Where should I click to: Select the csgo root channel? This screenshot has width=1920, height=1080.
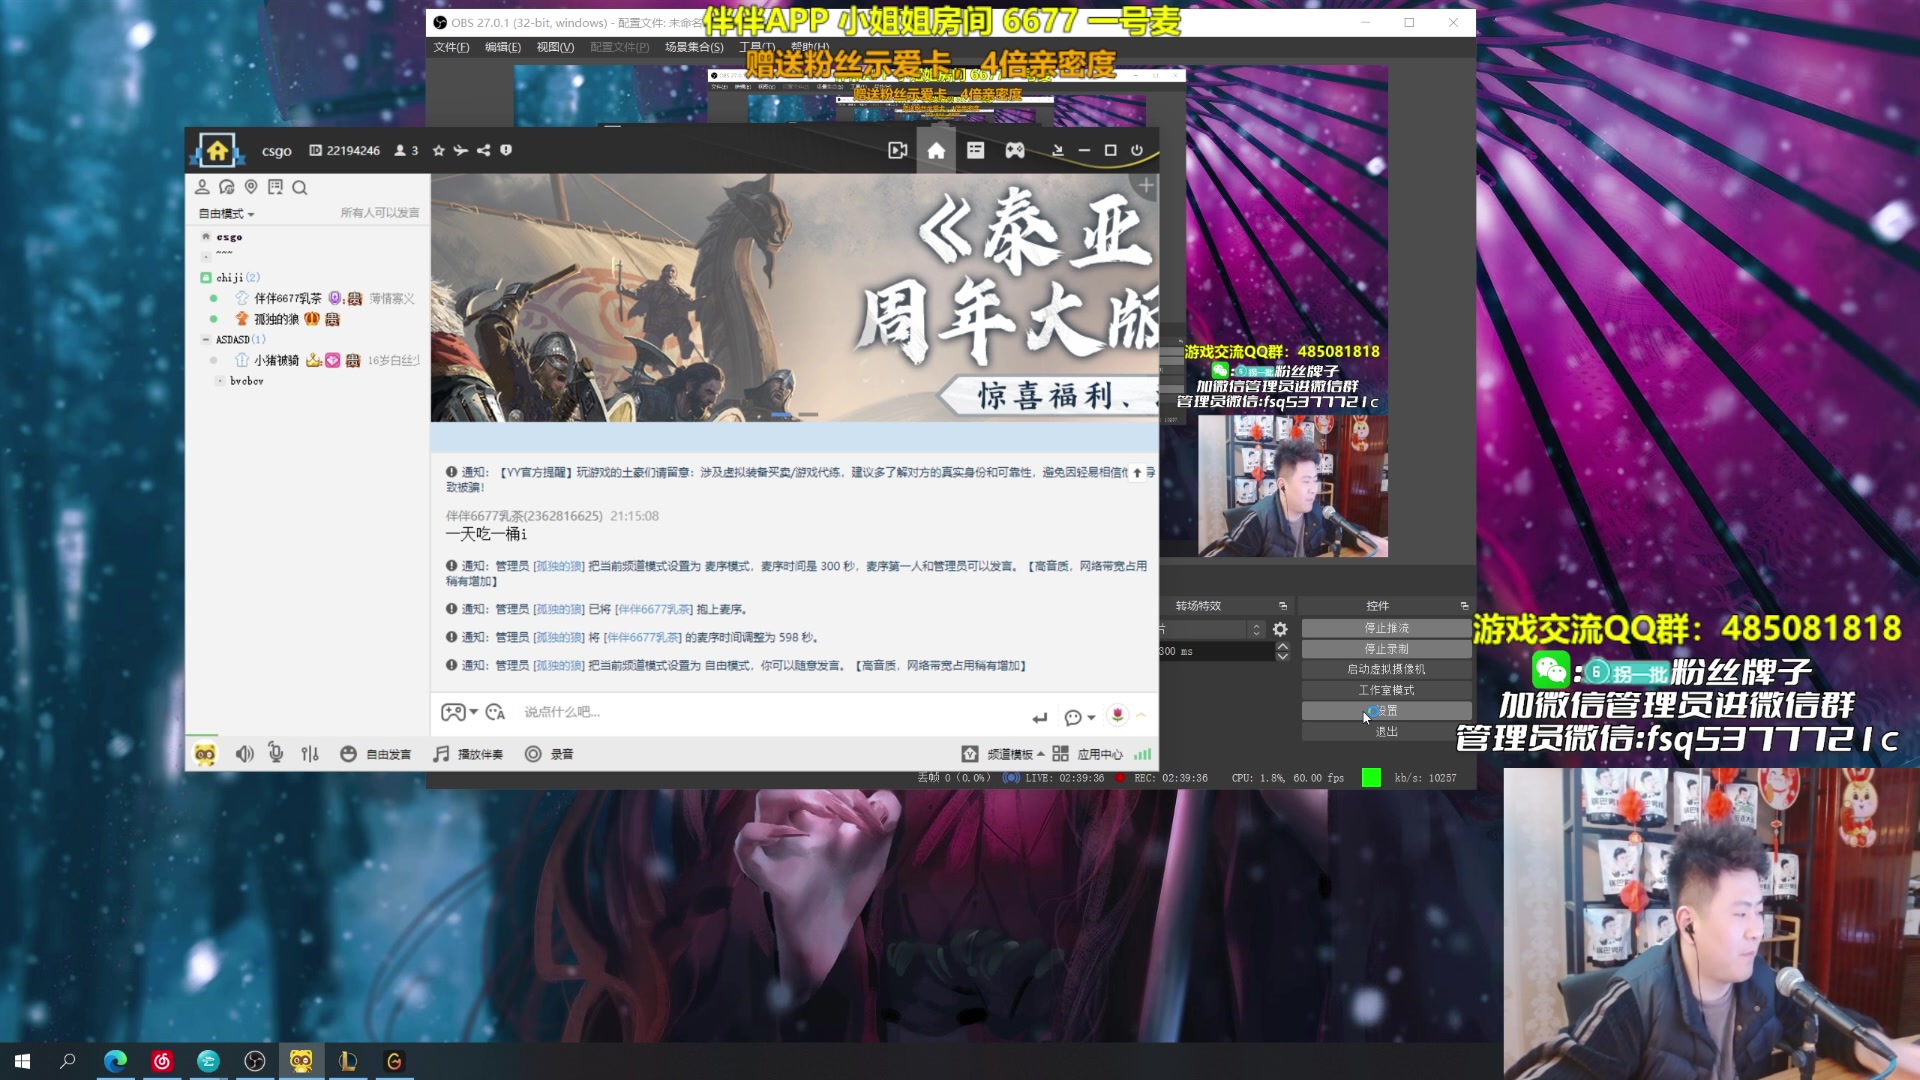[229, 237]
